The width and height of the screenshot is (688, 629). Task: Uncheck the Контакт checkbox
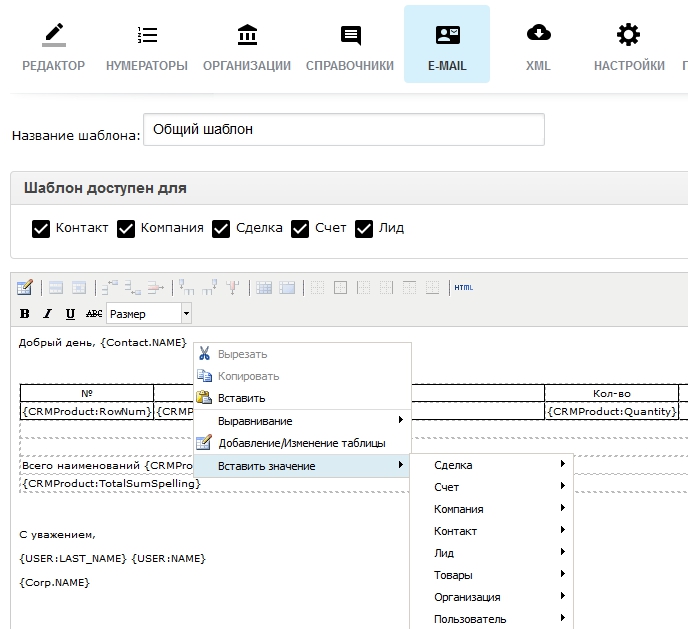tap(41, 228)
